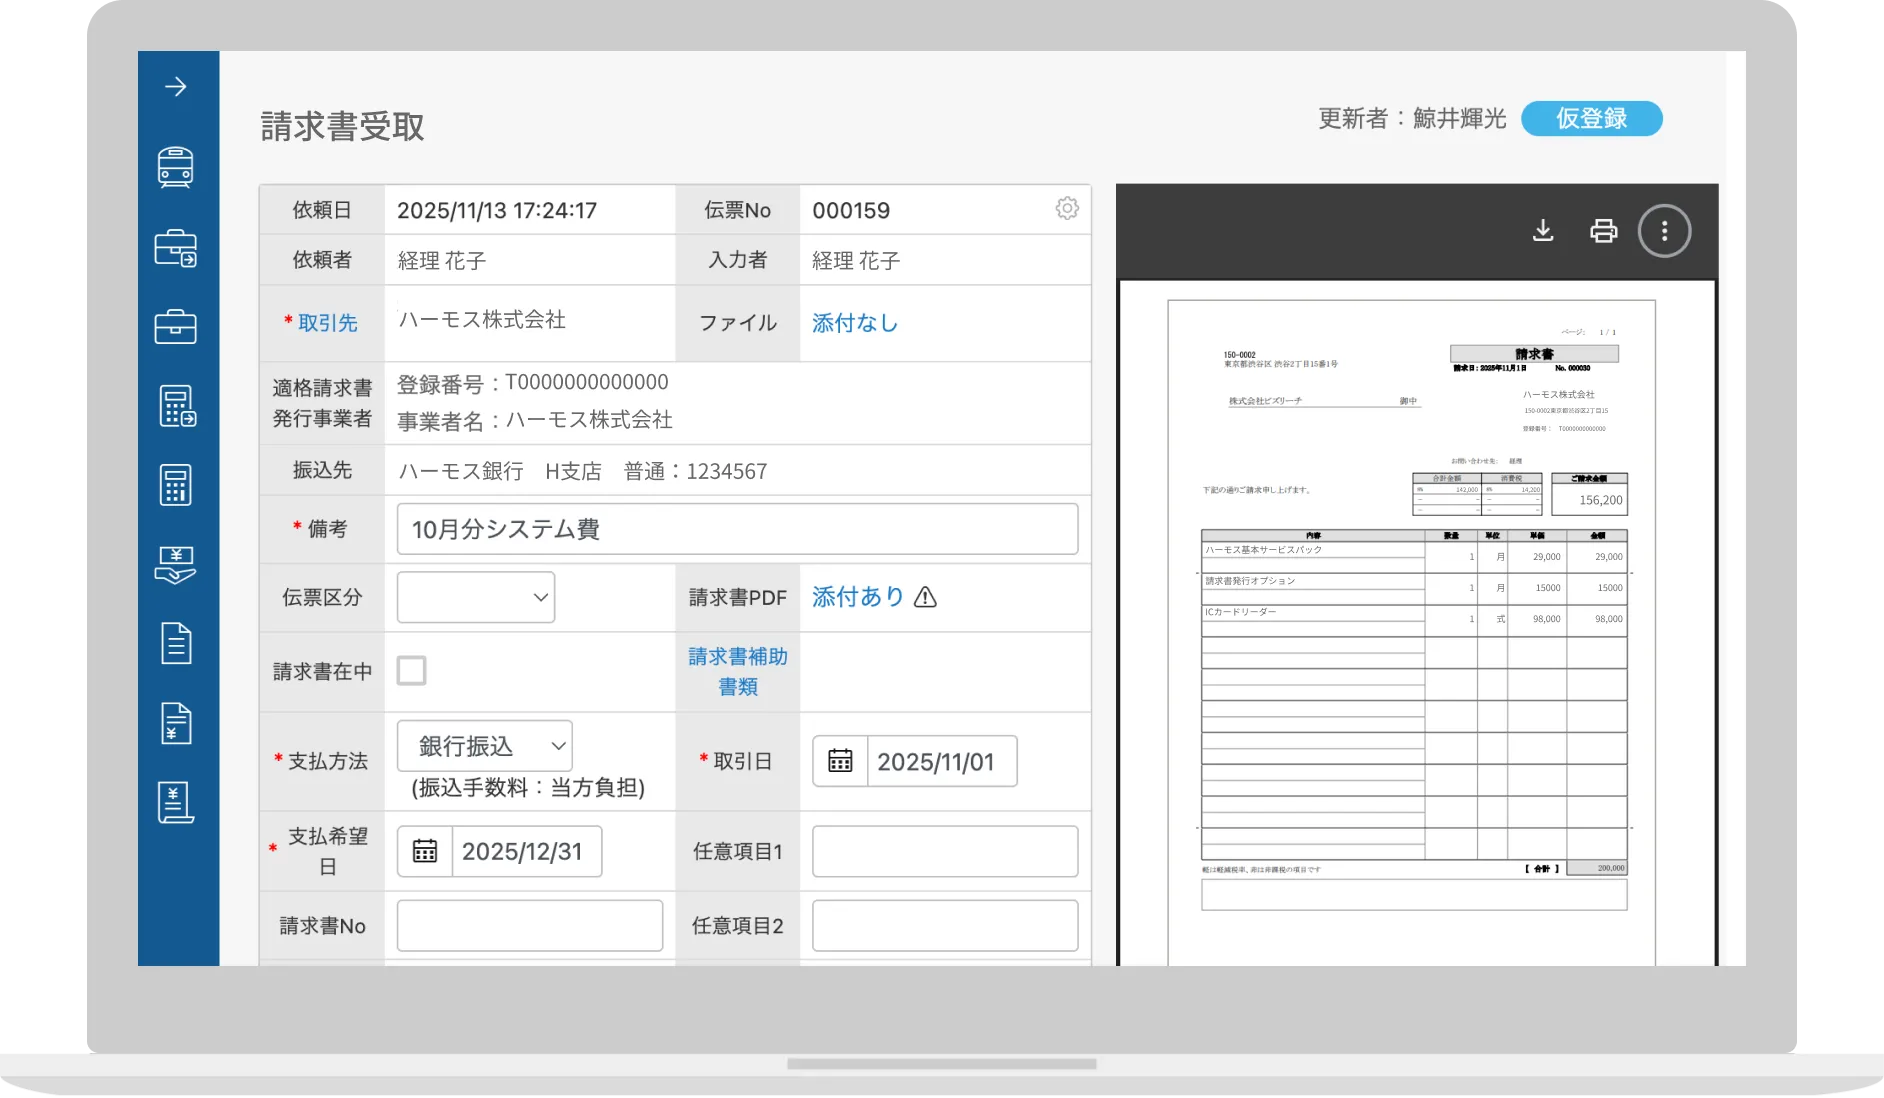Image resolution: width=1884 pixels, height=1098 pixels.
Task: Click the 仮登録 status button
Action: pyautogui.click(x=1591, y=118)
